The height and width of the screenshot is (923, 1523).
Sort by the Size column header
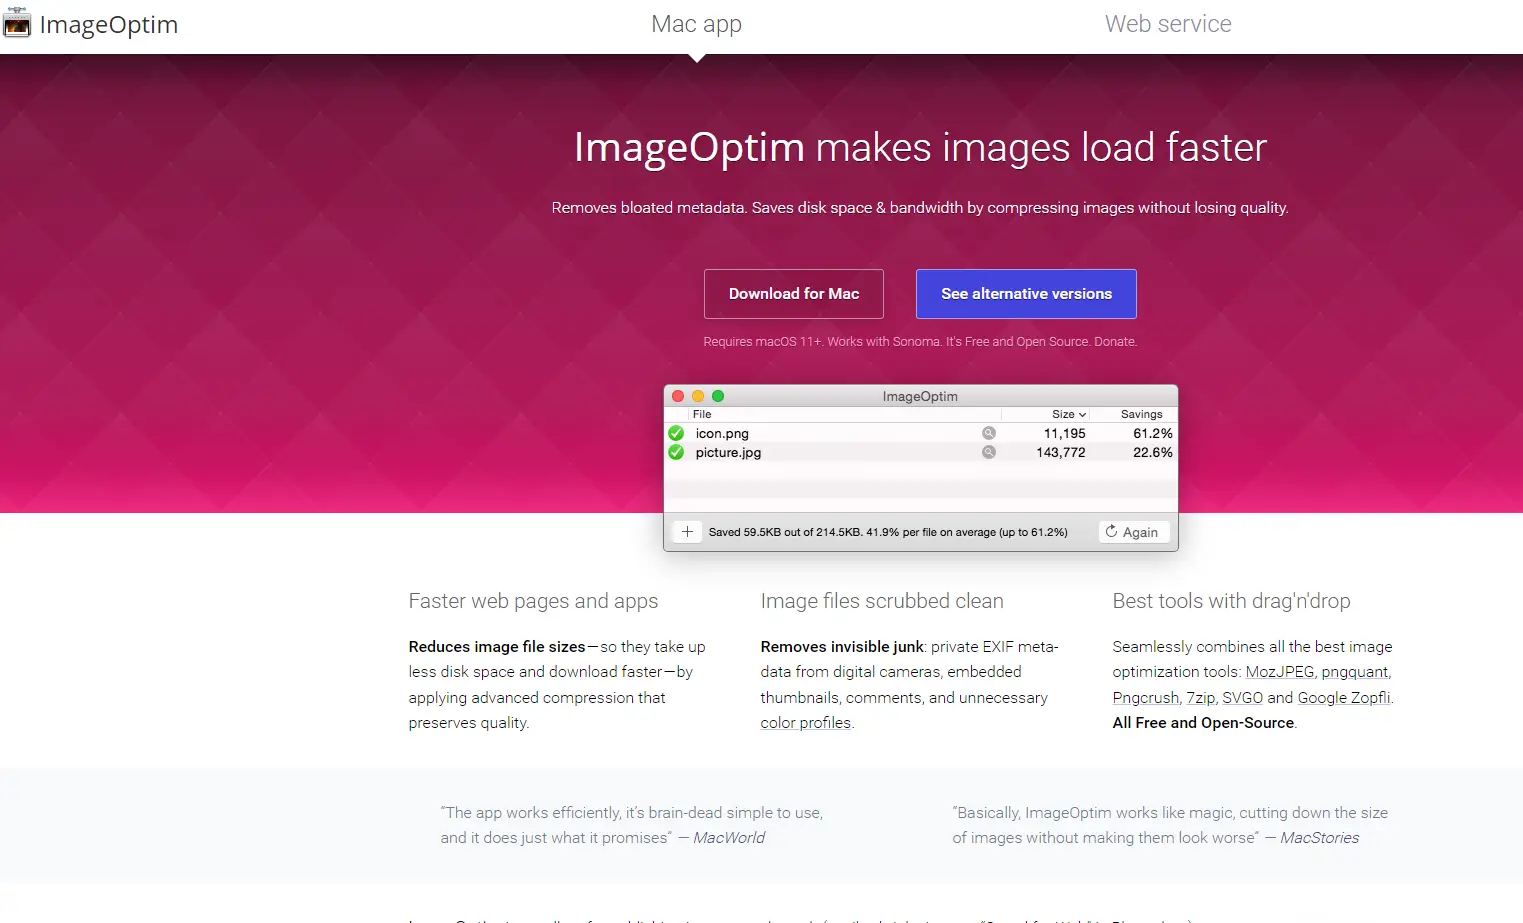tap(1068, 414)
